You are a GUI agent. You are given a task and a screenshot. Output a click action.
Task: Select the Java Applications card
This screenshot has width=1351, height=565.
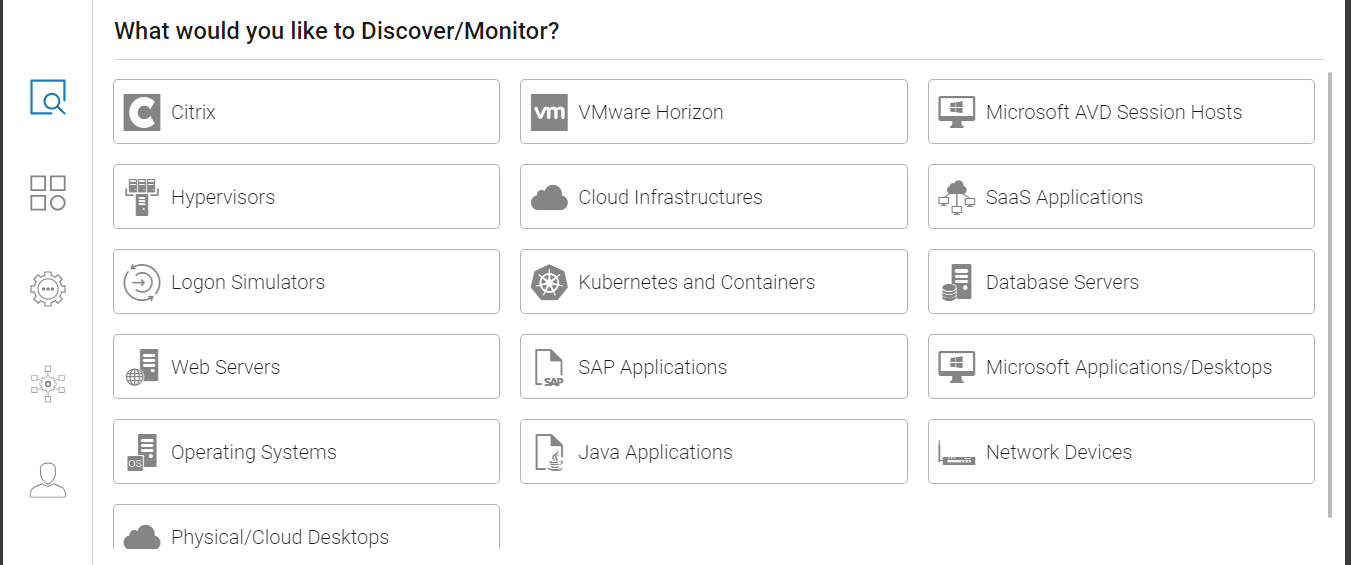tap(714, 452)
